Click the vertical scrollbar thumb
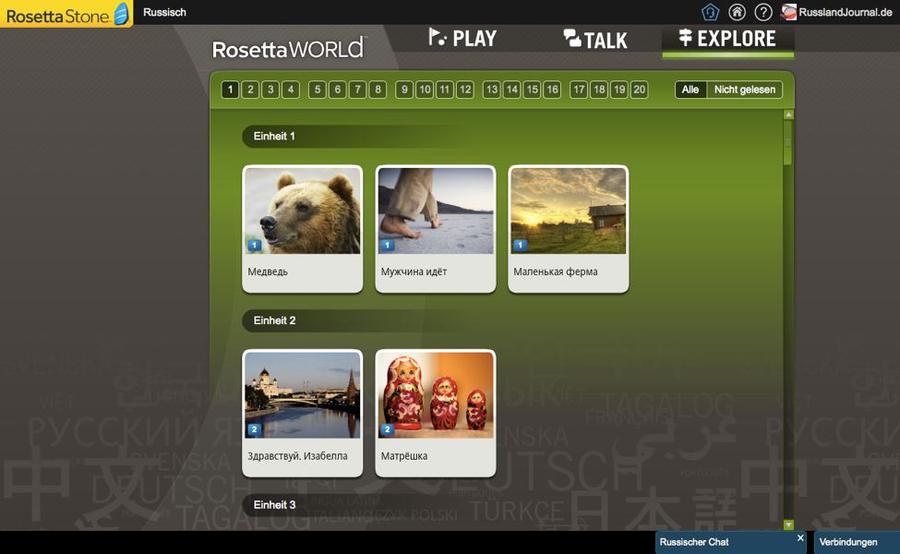900x554 pixels. point(788,143)
